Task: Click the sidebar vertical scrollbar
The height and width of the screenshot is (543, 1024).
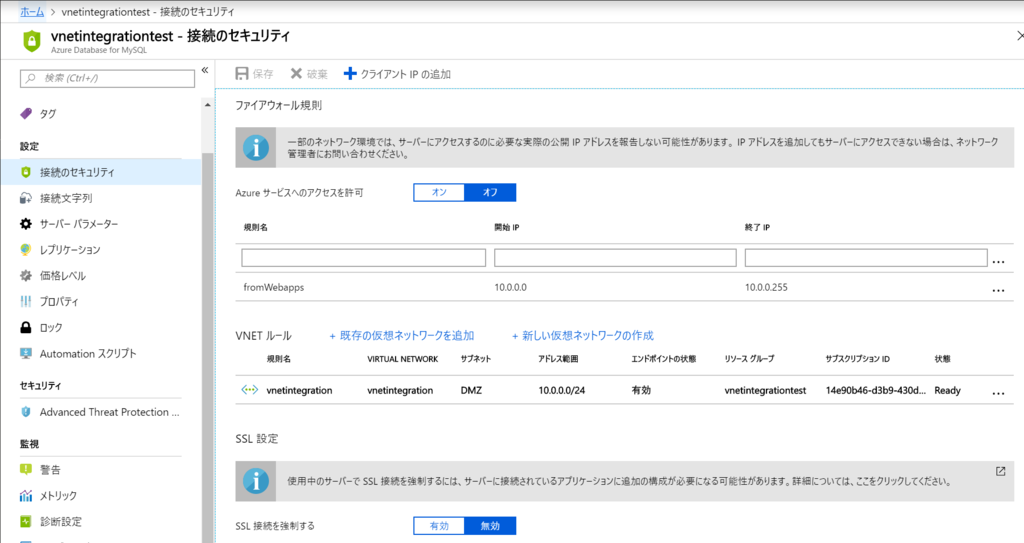Action: [207, 346]
